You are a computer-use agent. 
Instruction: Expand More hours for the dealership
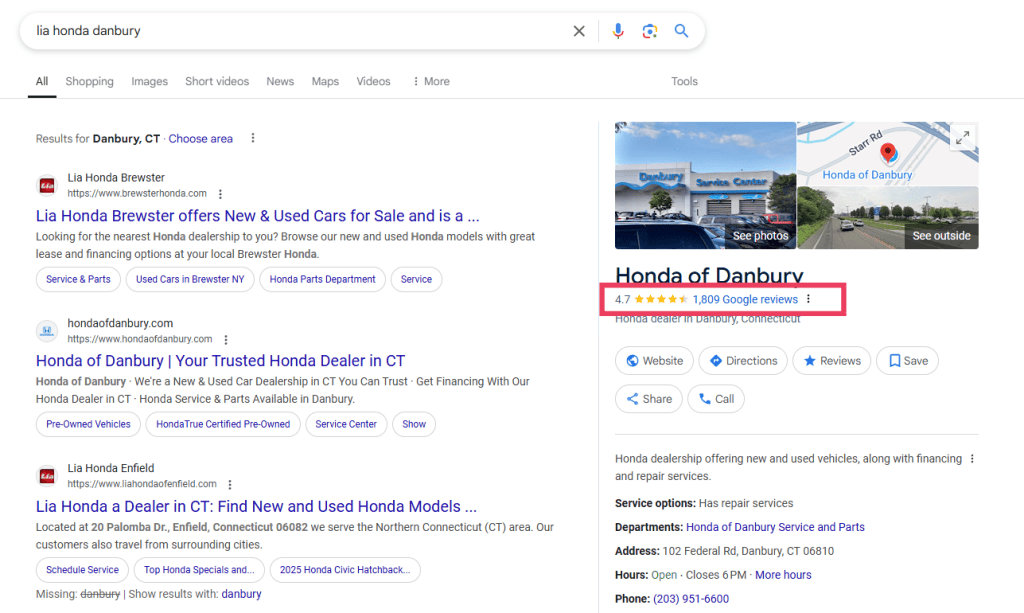(x=783, y=575)
